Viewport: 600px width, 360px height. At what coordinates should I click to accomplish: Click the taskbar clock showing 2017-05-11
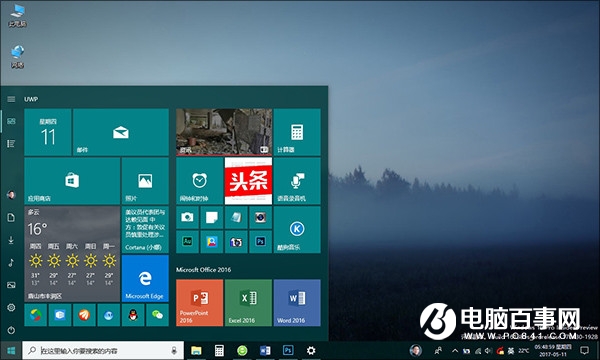pyautogui.click(x=553, y=350)
